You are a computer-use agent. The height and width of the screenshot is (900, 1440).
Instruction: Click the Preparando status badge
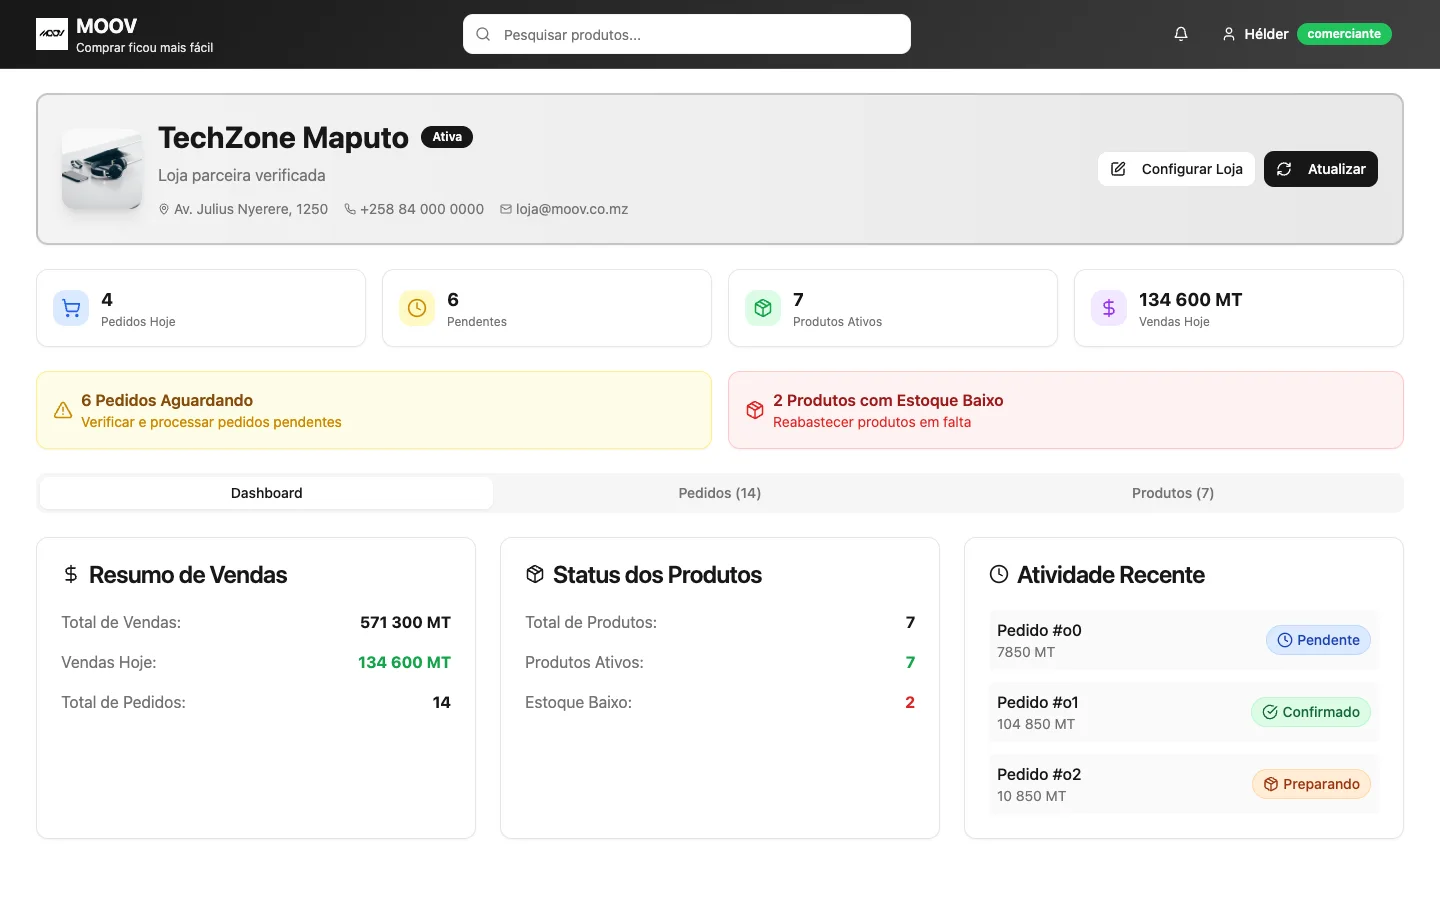[1311, 784]
